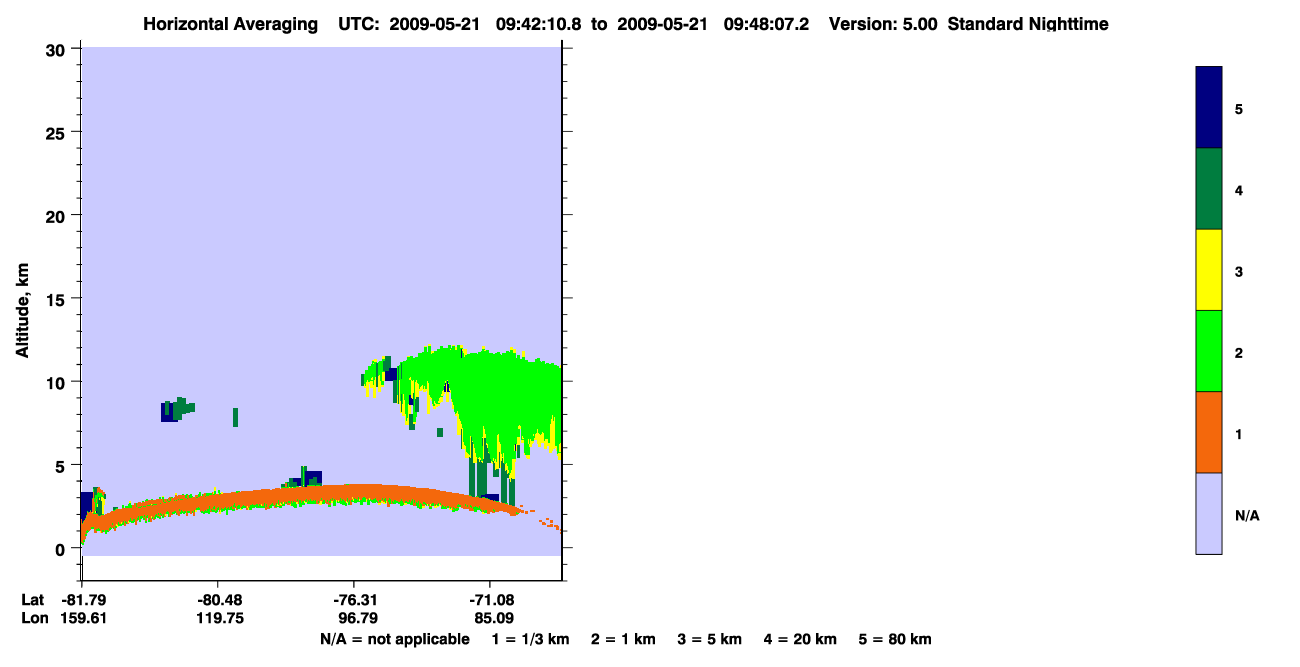This screenshot has height=667, width=1300.
Task: Click the small dark blue patch near 8 km
Action: pos(168,412)
